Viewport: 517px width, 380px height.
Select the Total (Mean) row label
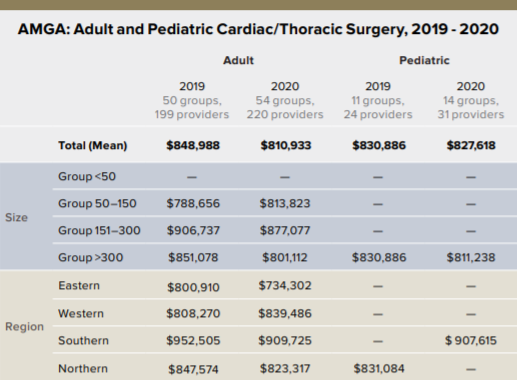click(x=93, y=145)
